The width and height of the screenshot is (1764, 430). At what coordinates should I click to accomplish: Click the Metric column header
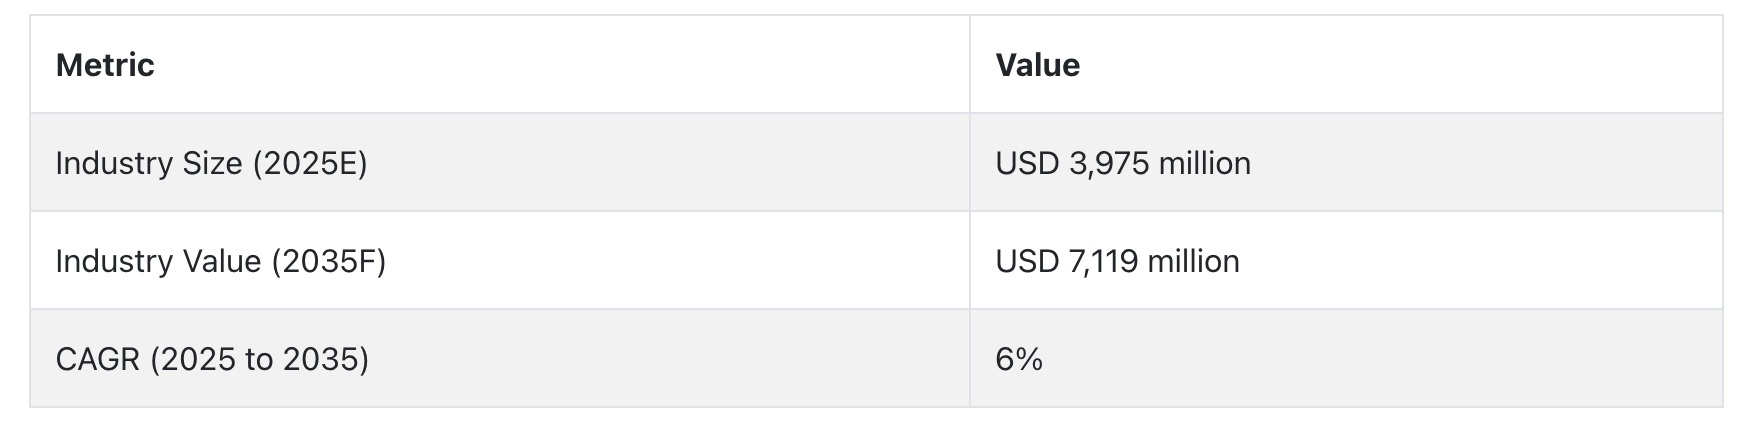point(105,65)
